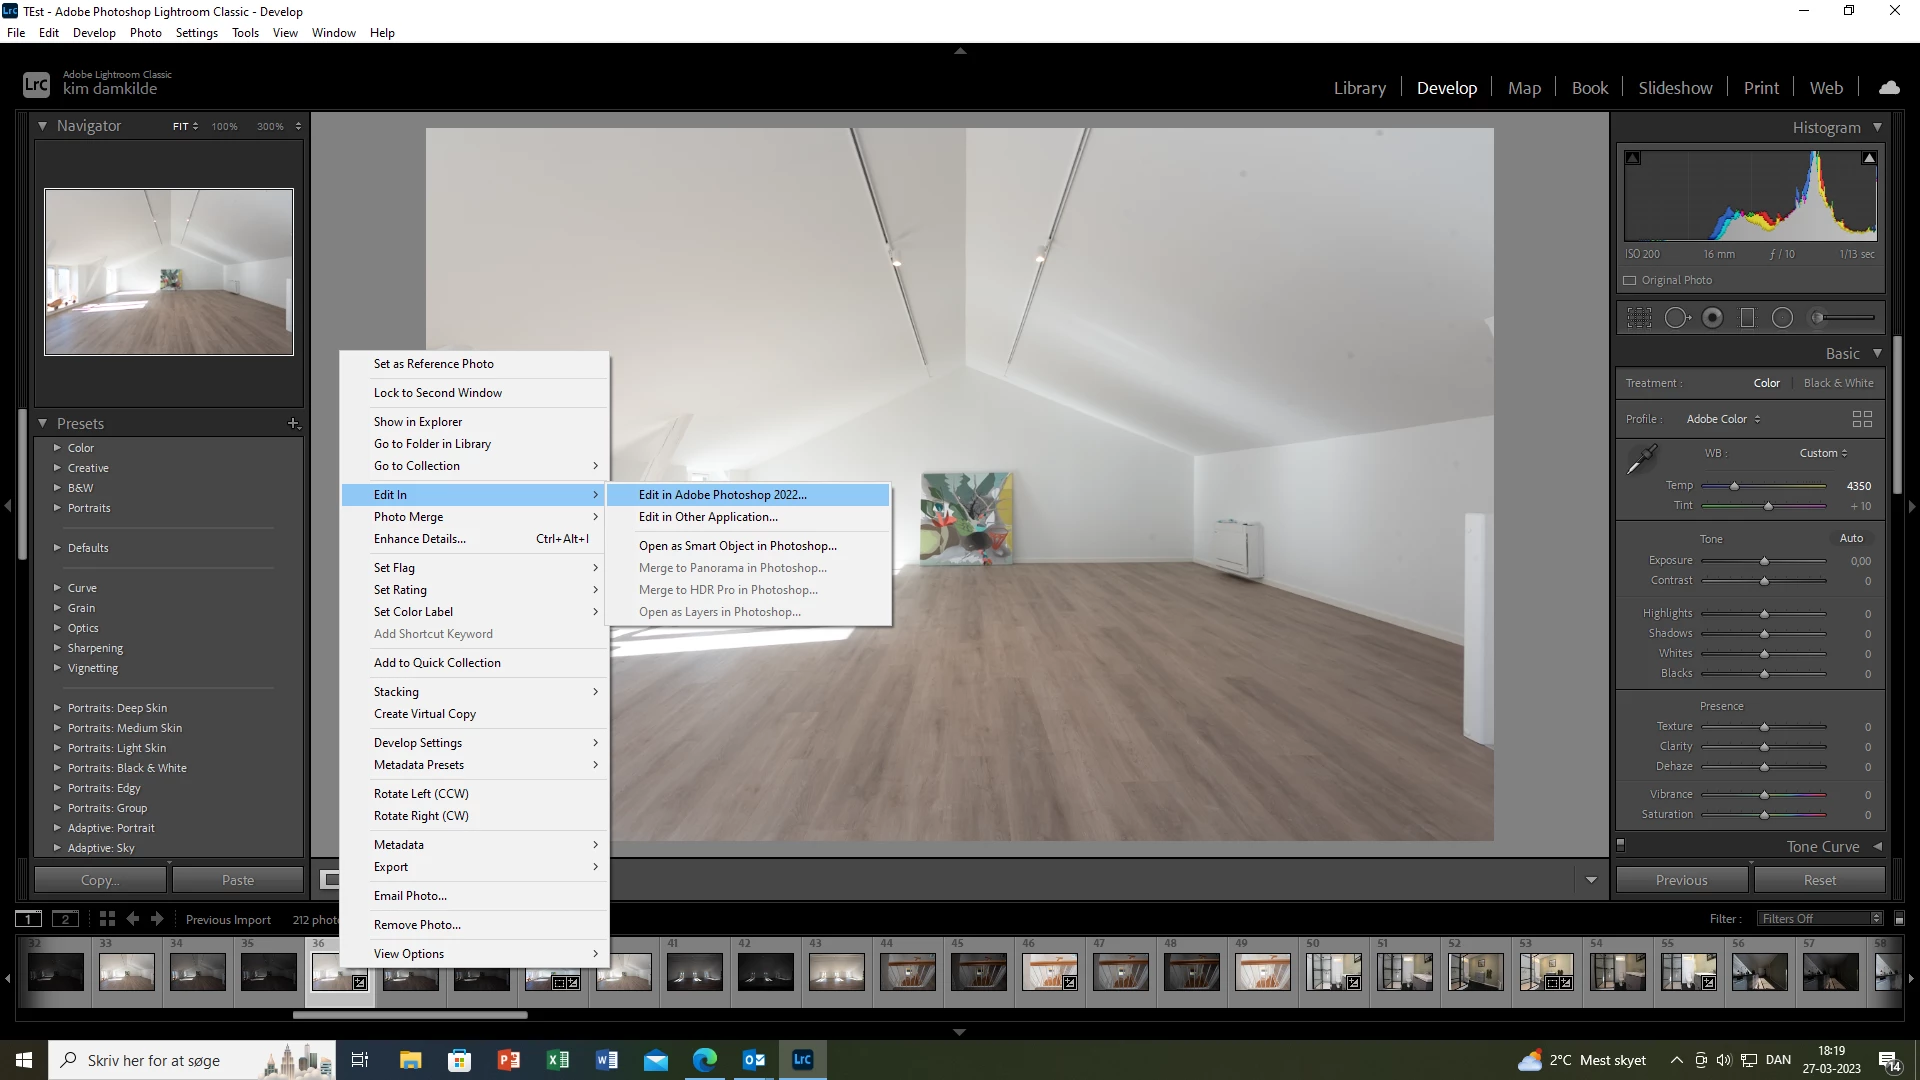The height and width of the screenshot is (1080, 1920).
Task: Open the Adobe Color profile dropdown
Action: click(x=1723, y=419)
